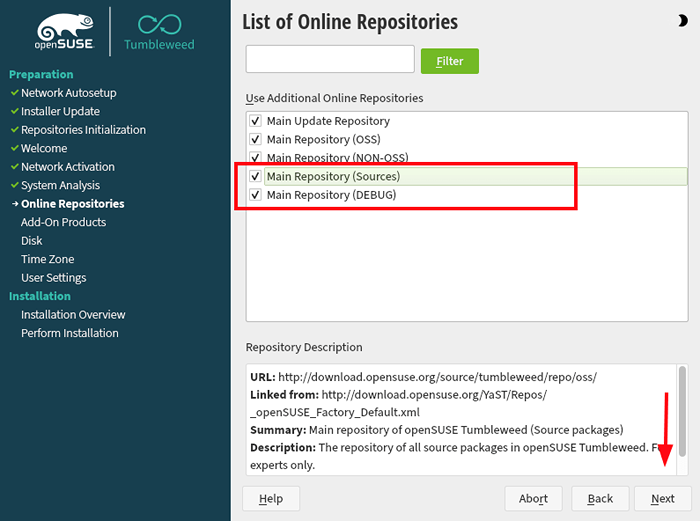Viewport: 700px width, 521px height.
Task: Click the openSUSE chameleon logo
Action: pos(65,31)
